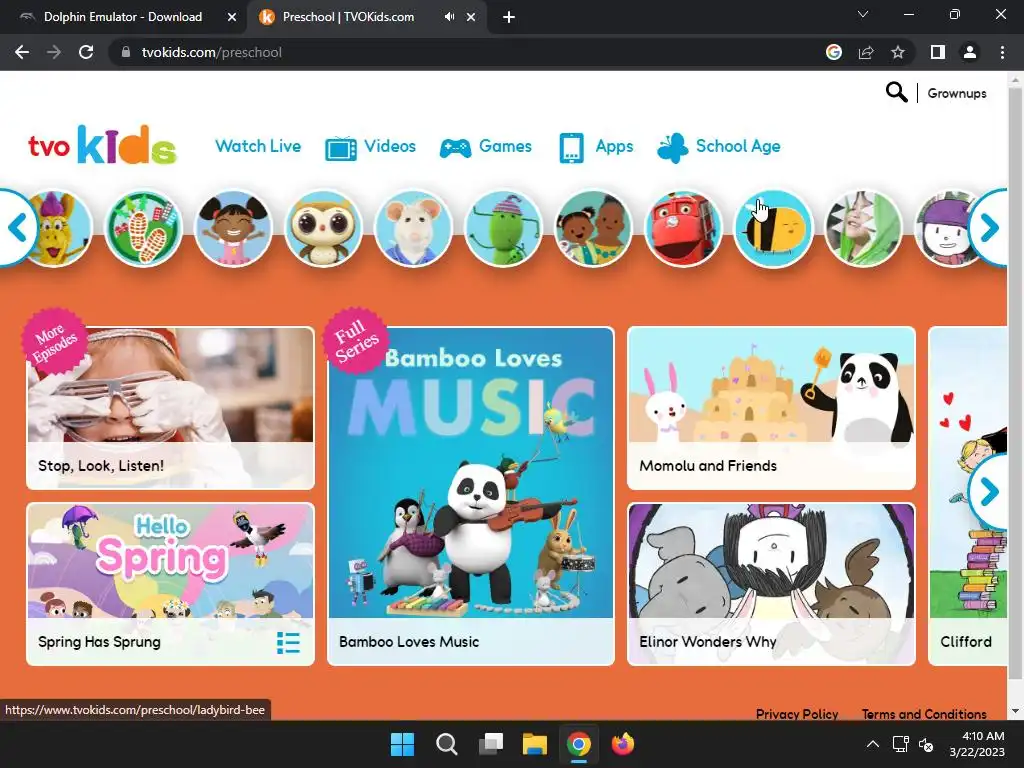Switch to Dolphin Emulator - Download tab
1024x768 pixels.
coord(123,17)
